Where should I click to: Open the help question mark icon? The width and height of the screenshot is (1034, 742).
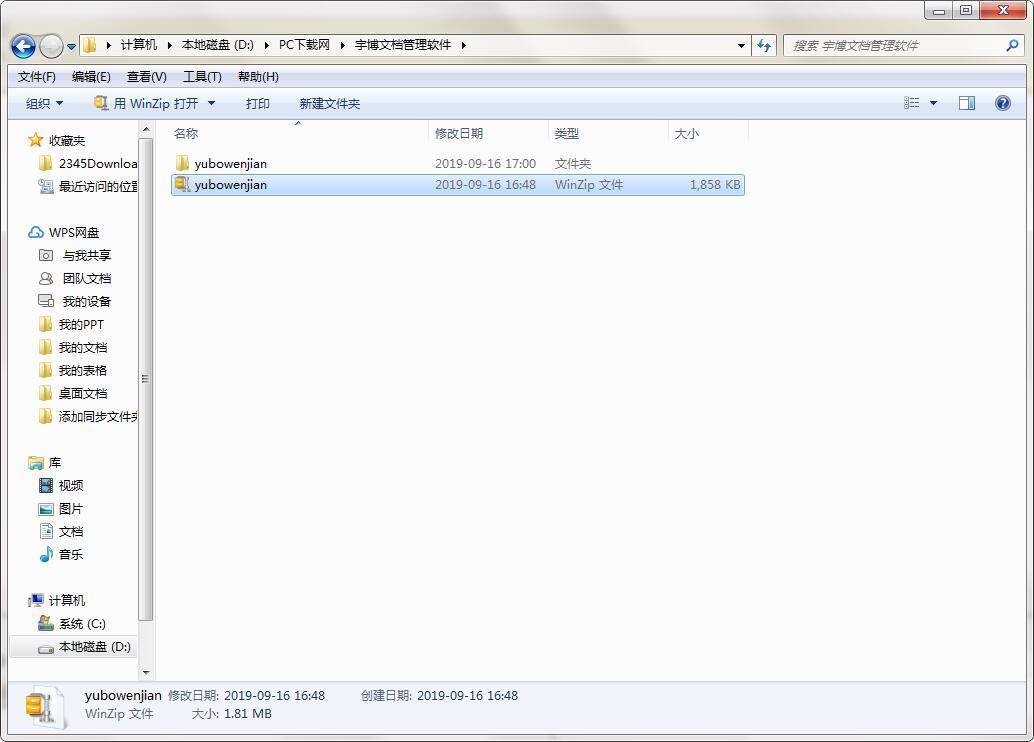tap(1002, 103)
